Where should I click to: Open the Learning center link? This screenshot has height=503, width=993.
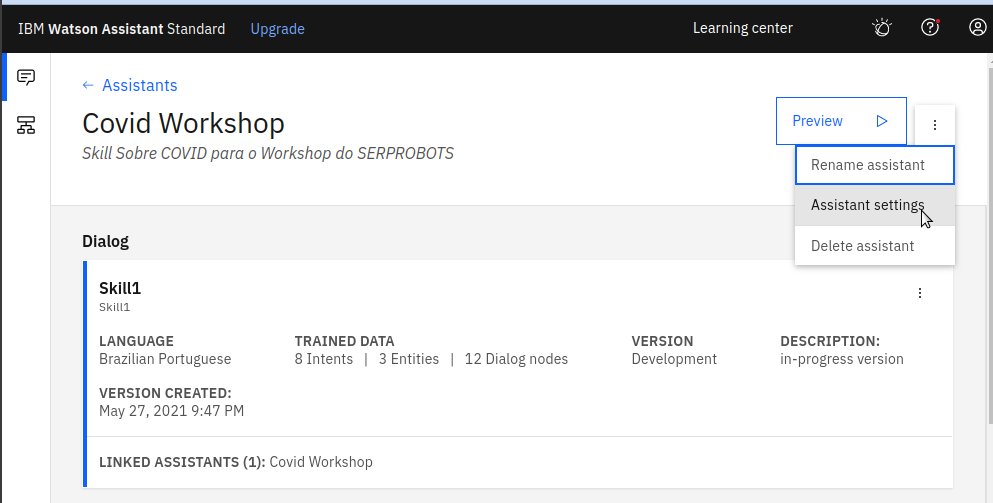point(742,28)
